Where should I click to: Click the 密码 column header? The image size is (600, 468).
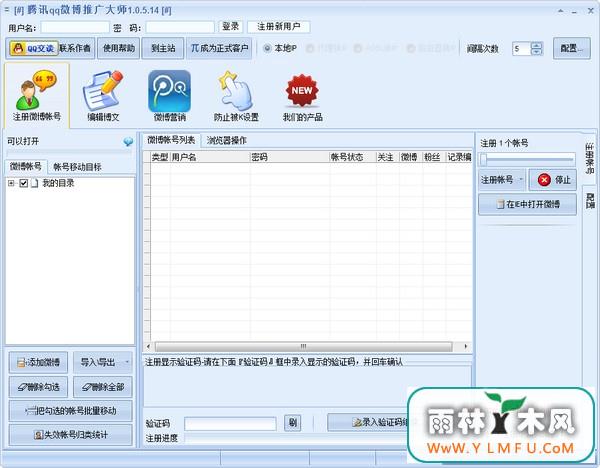pos(290,157)
